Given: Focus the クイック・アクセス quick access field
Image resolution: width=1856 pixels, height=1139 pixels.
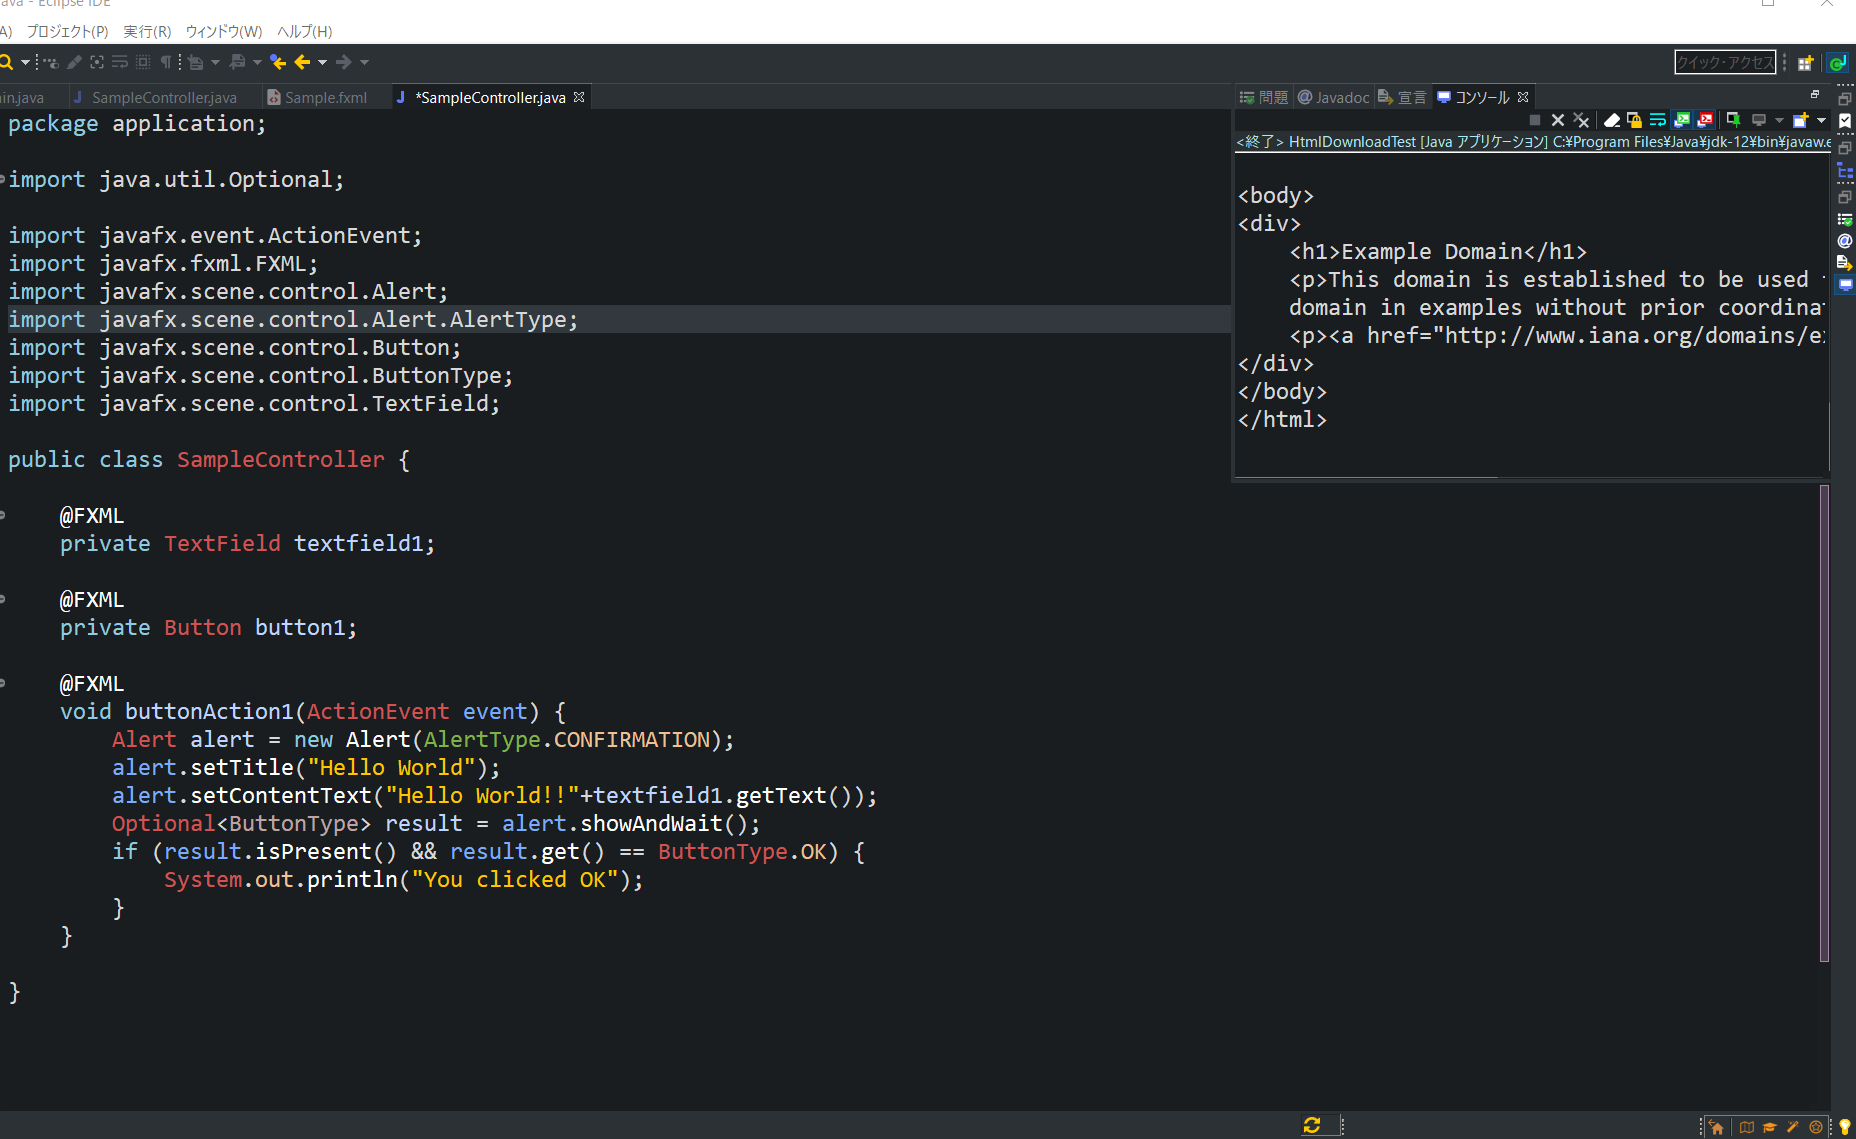Looking at the screenshot, I should 1725,62.
